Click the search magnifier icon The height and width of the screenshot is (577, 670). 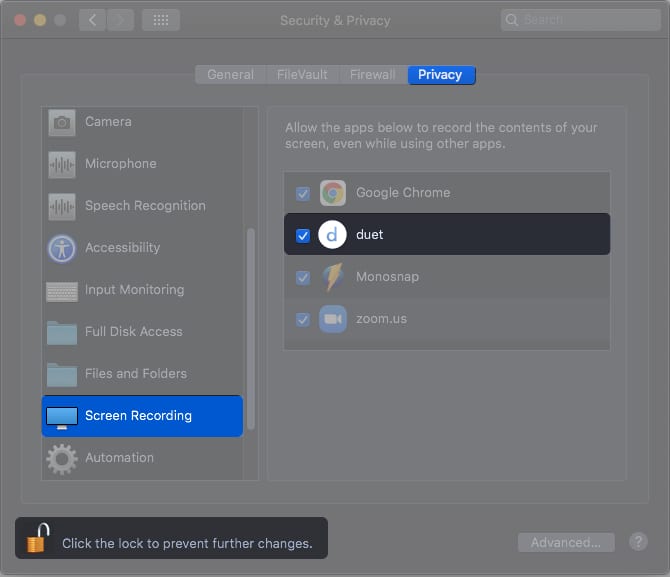click(x=511, y=20)
